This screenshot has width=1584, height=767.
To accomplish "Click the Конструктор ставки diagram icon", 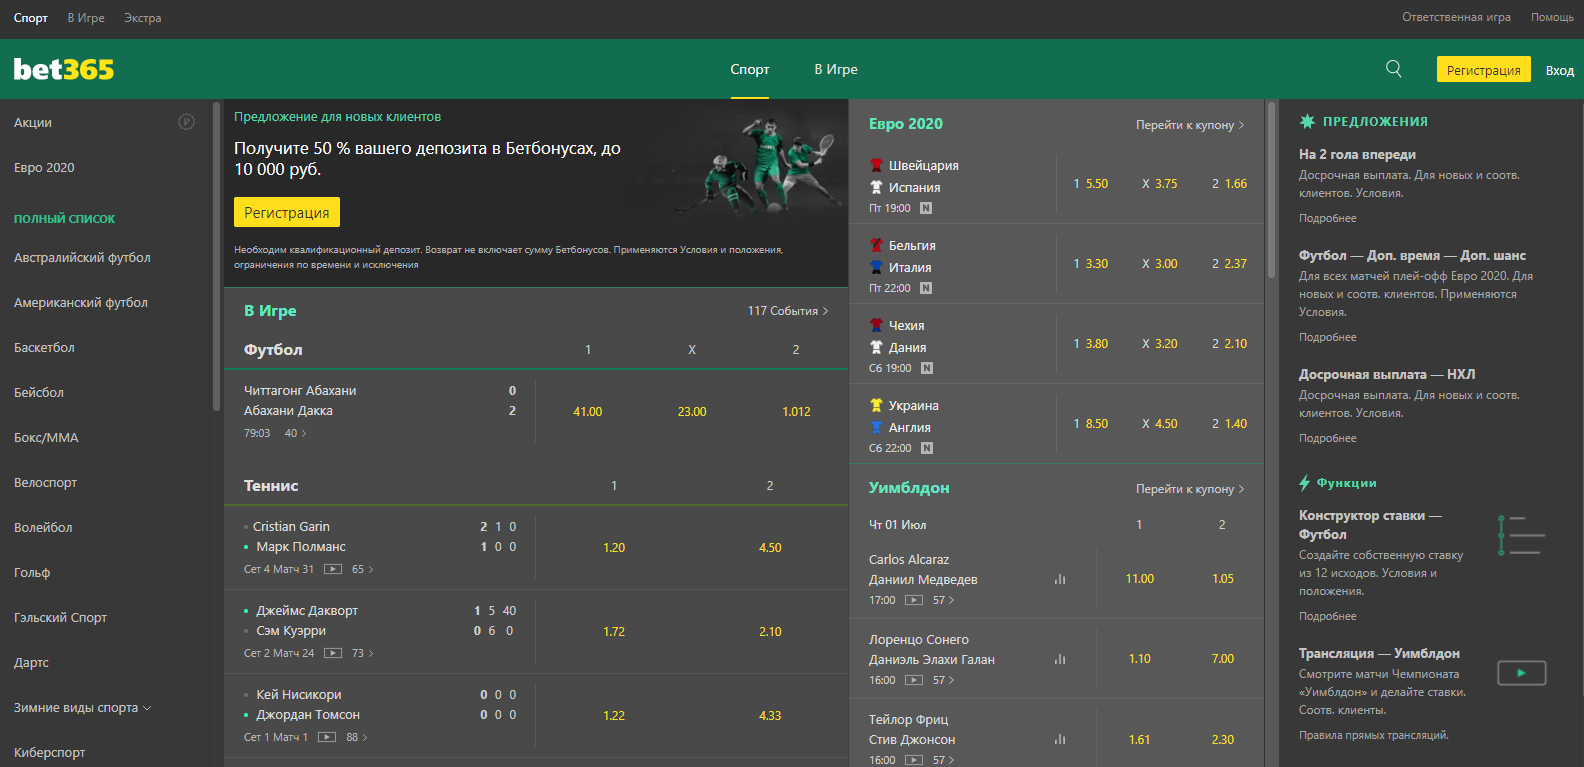I will [x=1521, y=535].
